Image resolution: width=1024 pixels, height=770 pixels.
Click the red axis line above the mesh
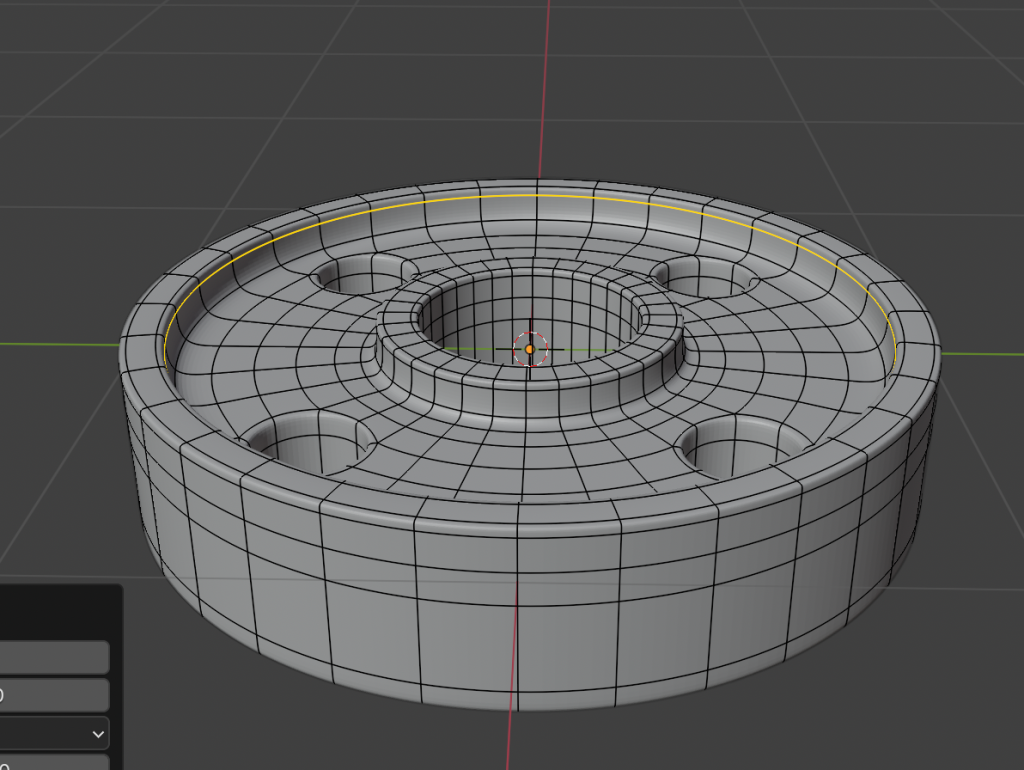pyautogui.click(x=549, y=90)
